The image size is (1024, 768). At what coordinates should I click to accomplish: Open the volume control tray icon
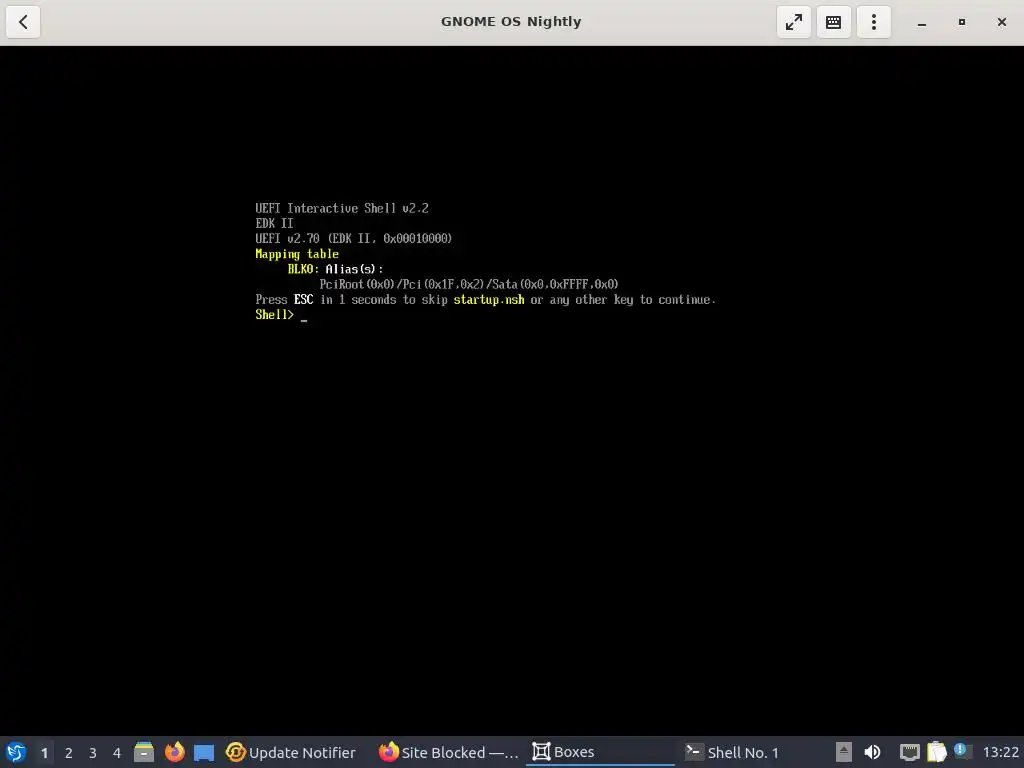pyautogui.click(x=872, y=752)
